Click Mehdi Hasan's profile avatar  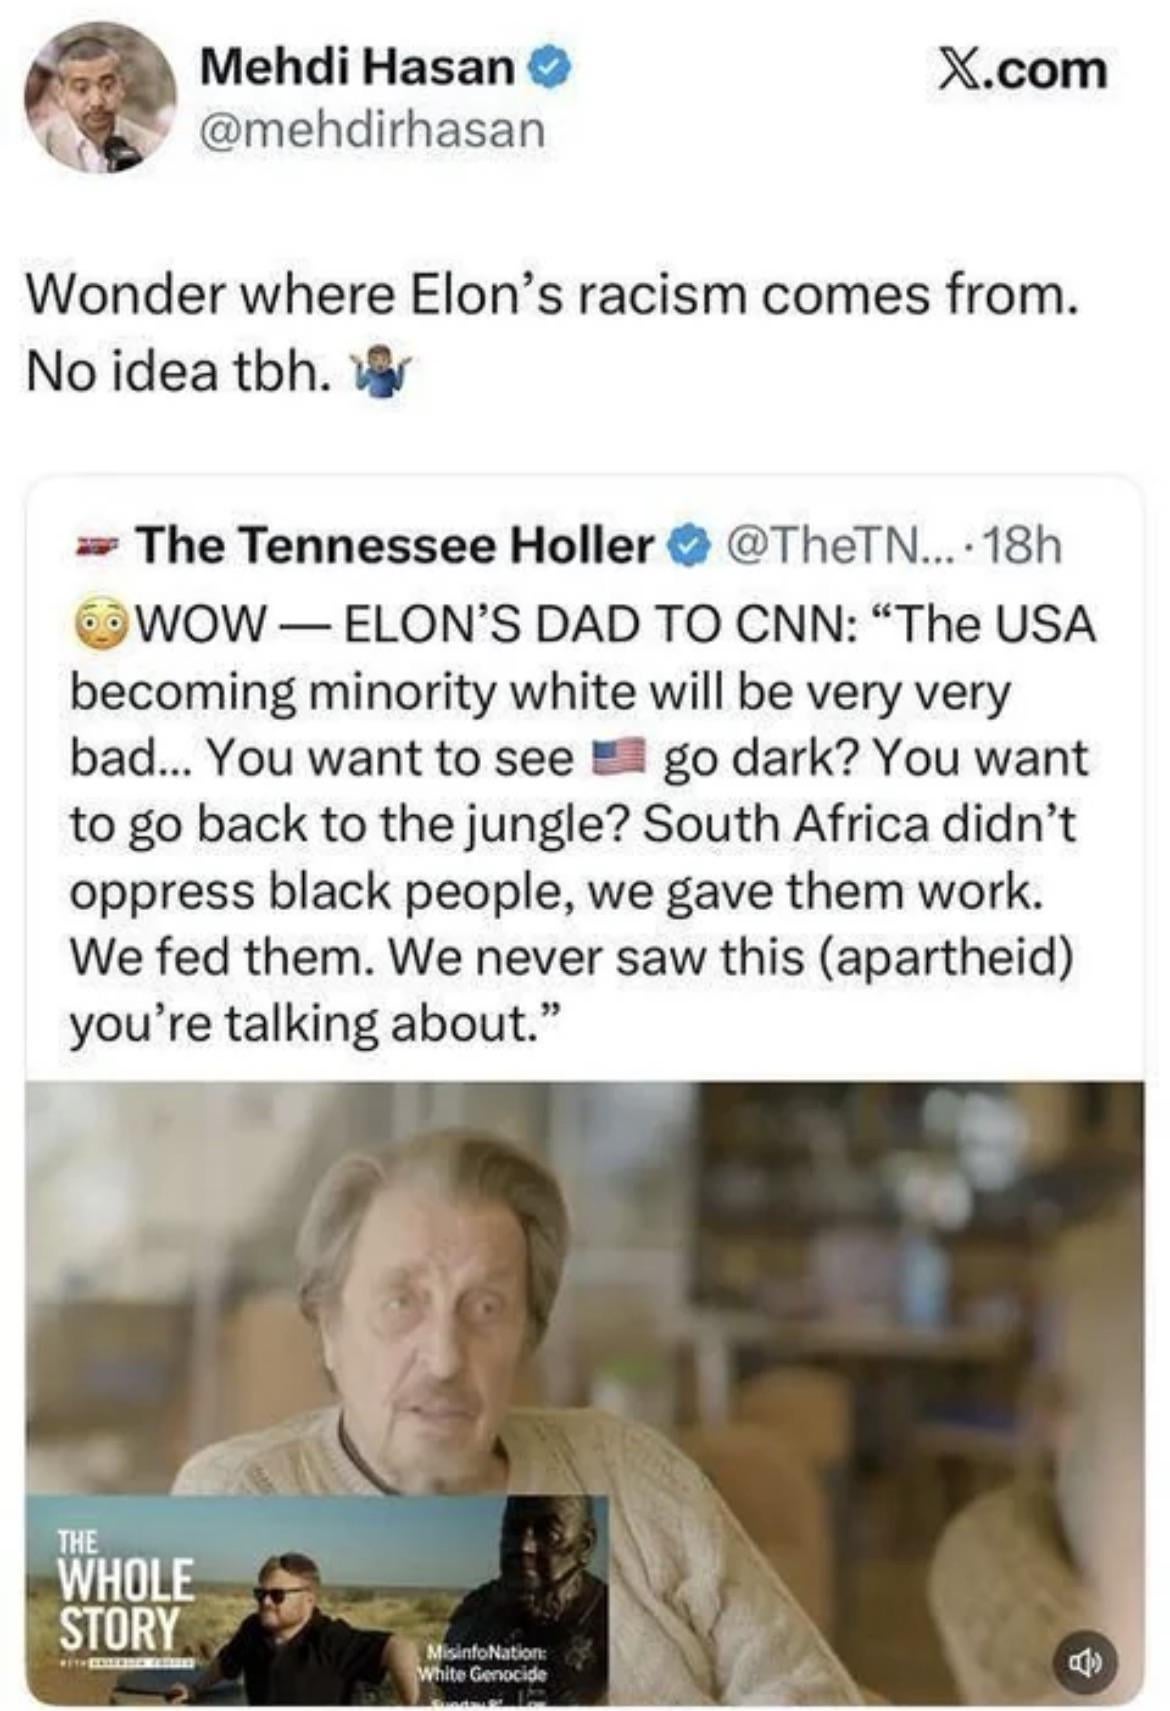tap(100, 97)
